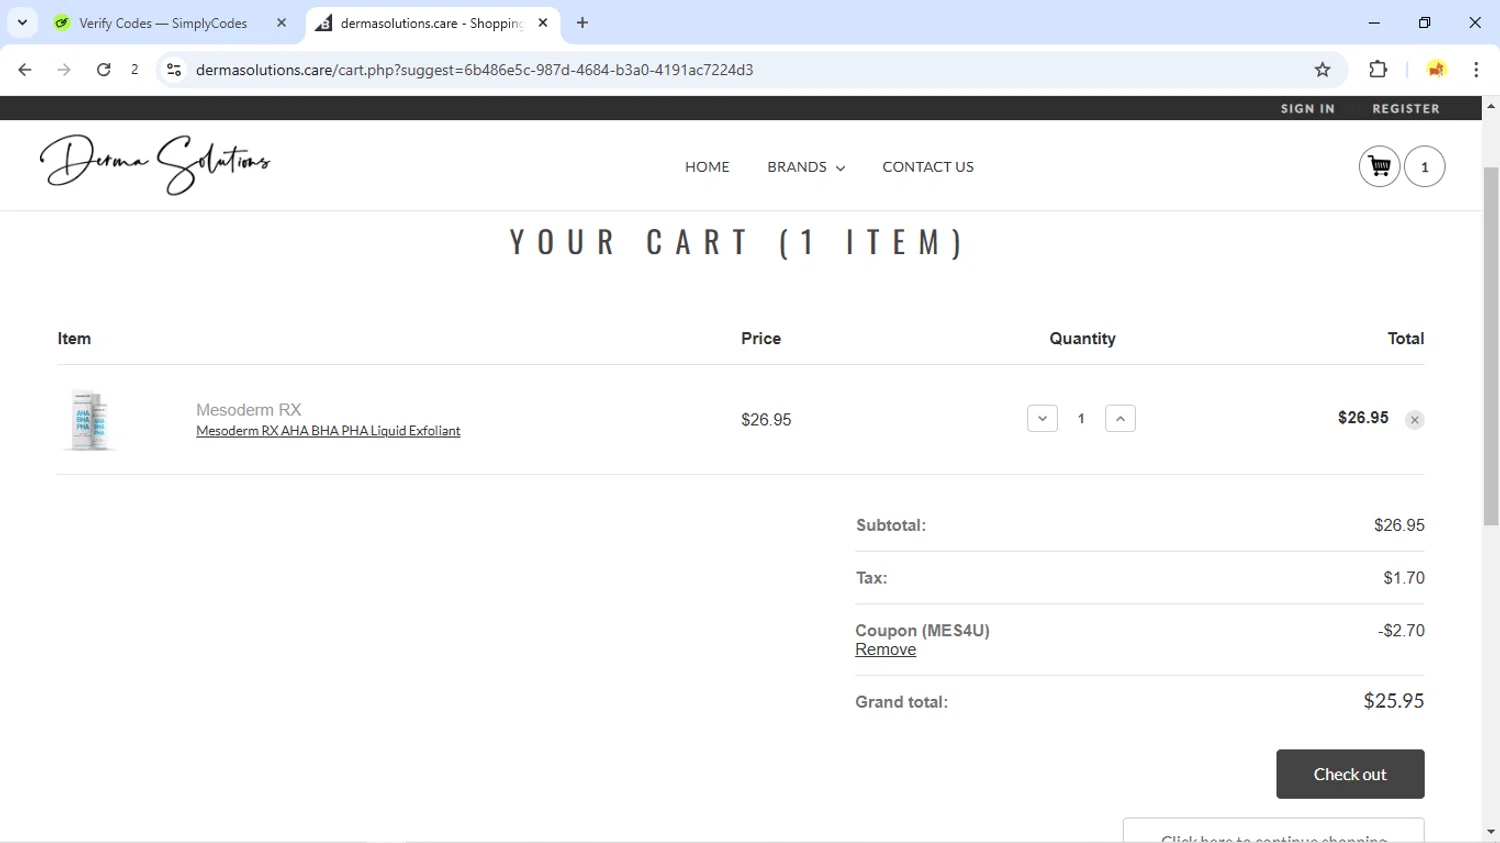Open the shopping cart icon

(1379, 167)
